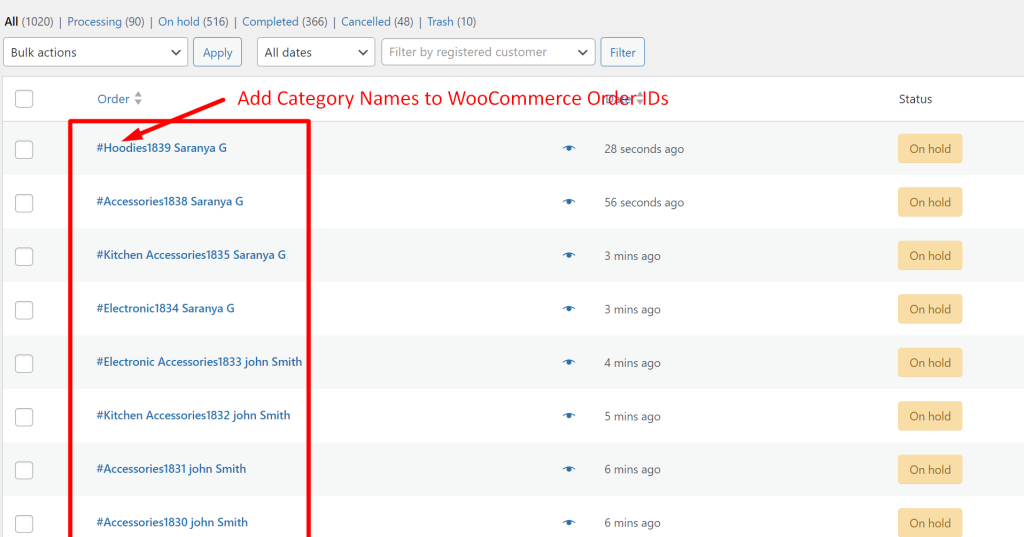The width and height of the screenshot is (1024, 537).
Task: Check the Accessories1838 order row
Action: (24, 203)
